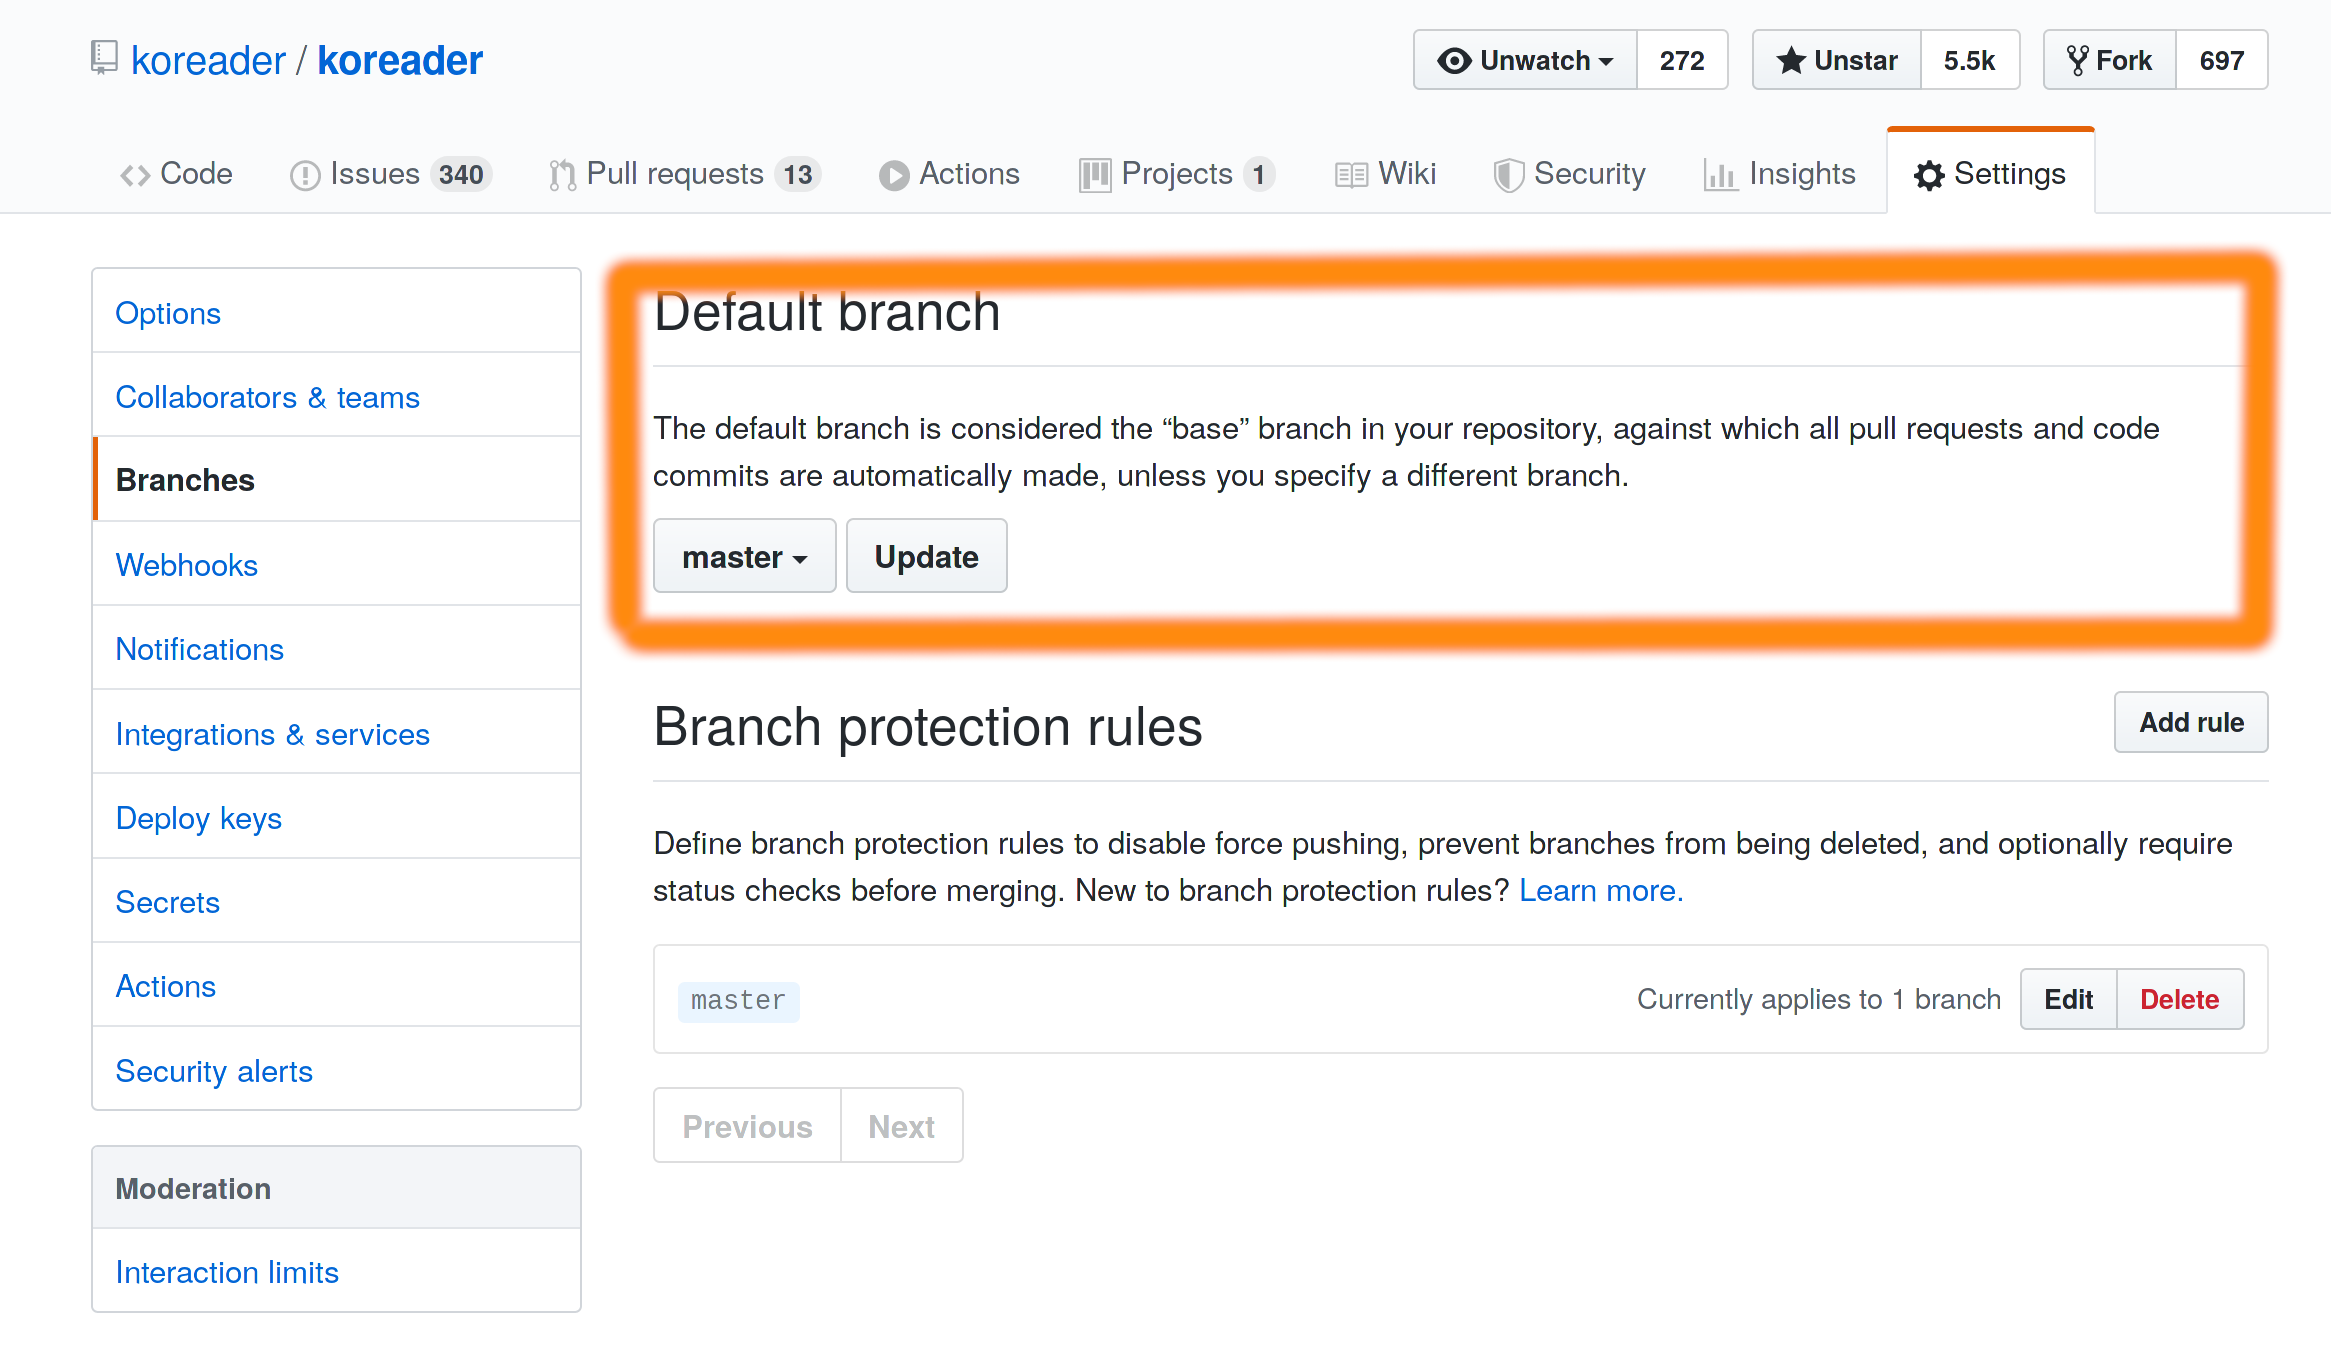The image size is (2331, 1364).
Task: Open Deploy keys settings
Action: pyautogui.click(x=336, y=817)
